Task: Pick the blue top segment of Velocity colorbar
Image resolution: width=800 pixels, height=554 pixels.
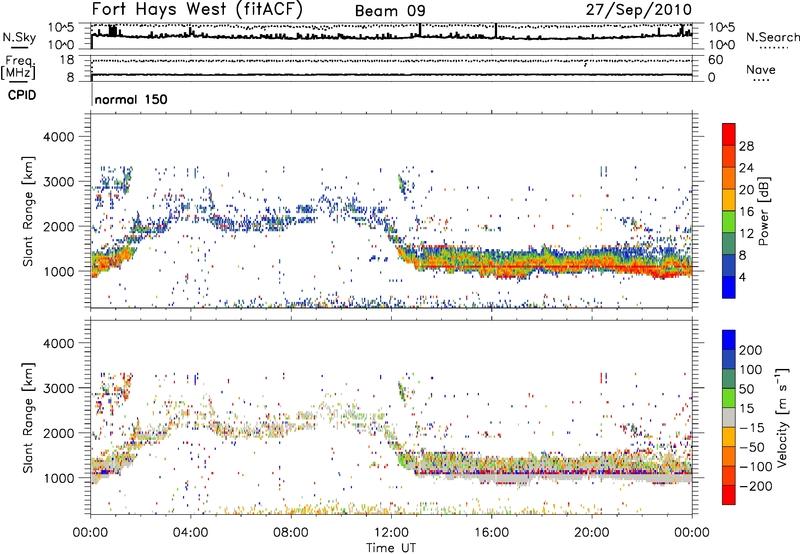Action: pyautogui.click(x=729, y=340)
